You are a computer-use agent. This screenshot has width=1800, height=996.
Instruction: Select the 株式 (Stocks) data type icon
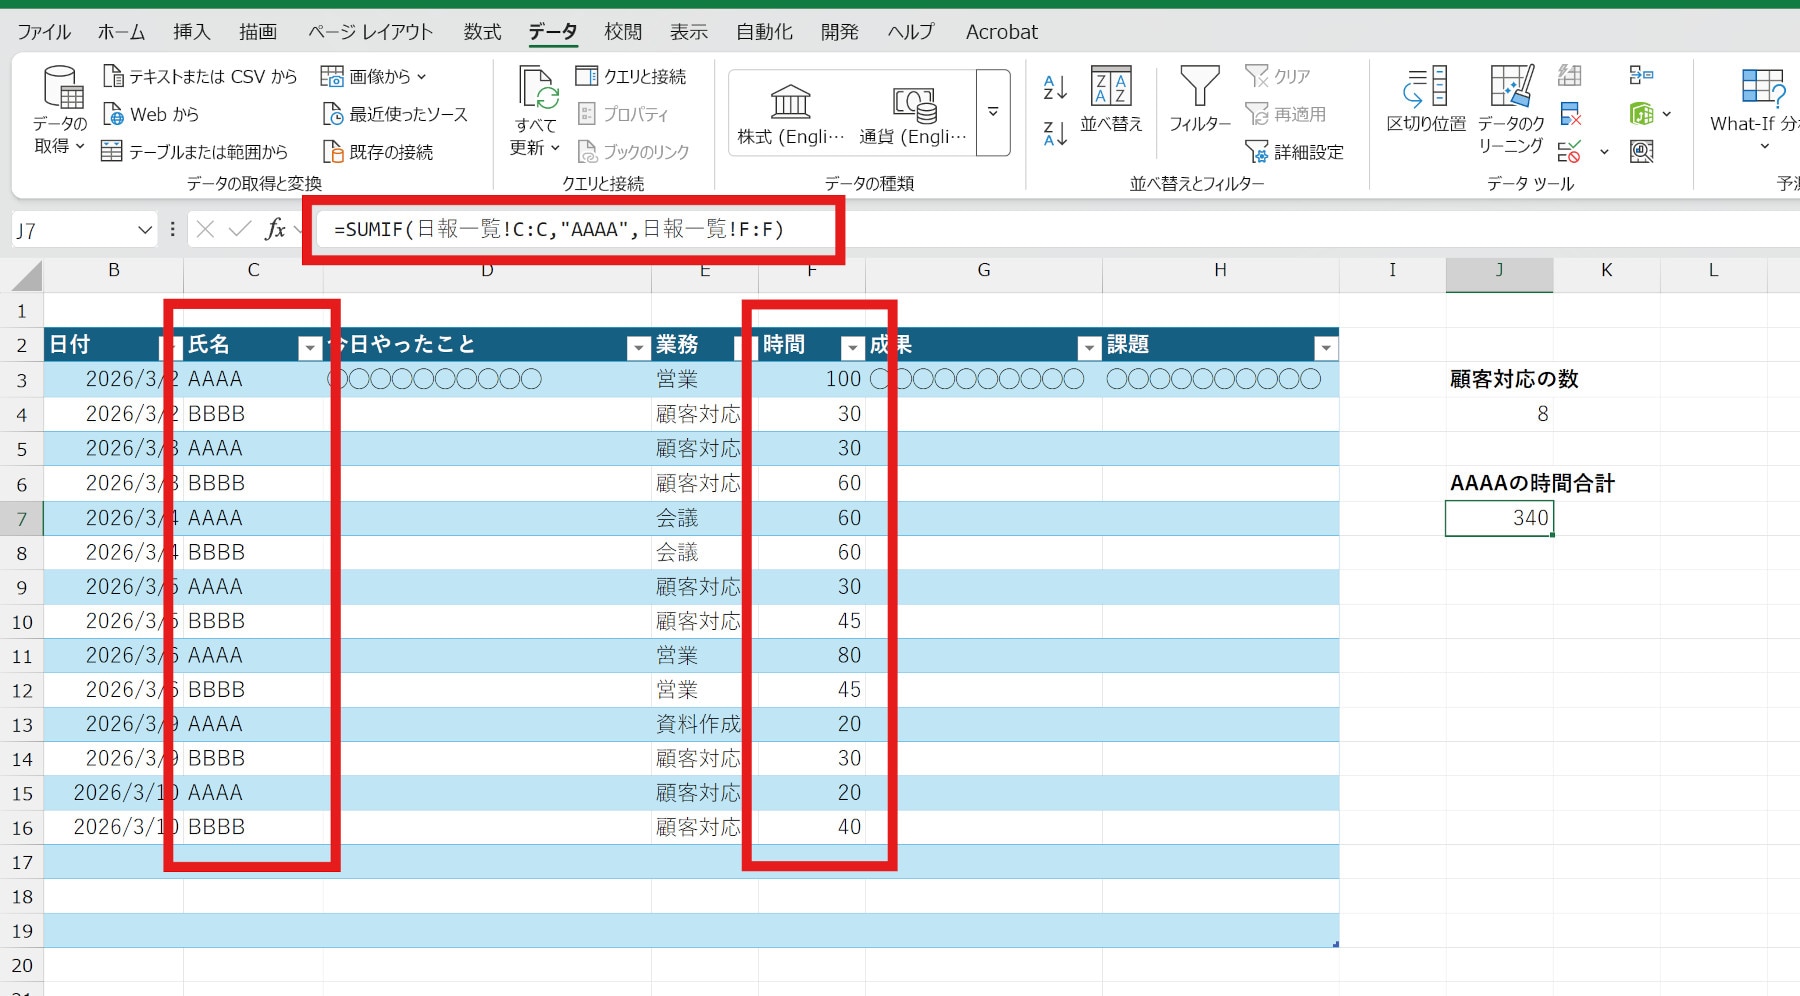coord(790,102)
